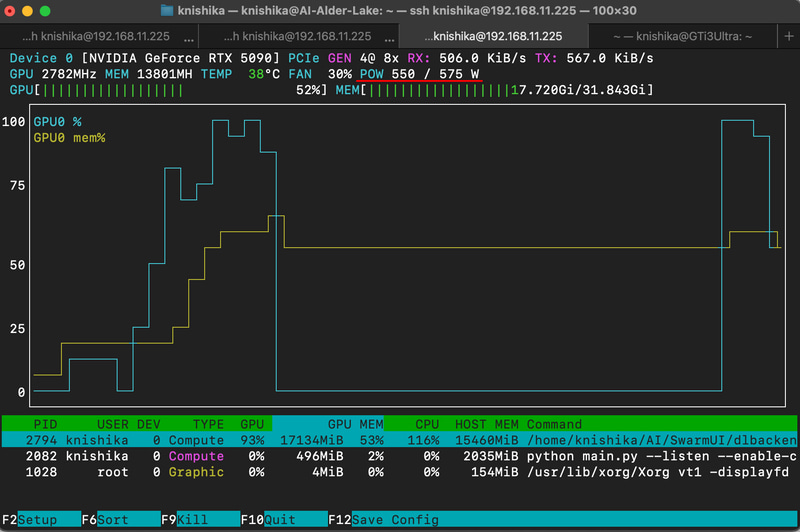
Task: Click the GPU 2782MHz clock value
Action: point(53,74)
